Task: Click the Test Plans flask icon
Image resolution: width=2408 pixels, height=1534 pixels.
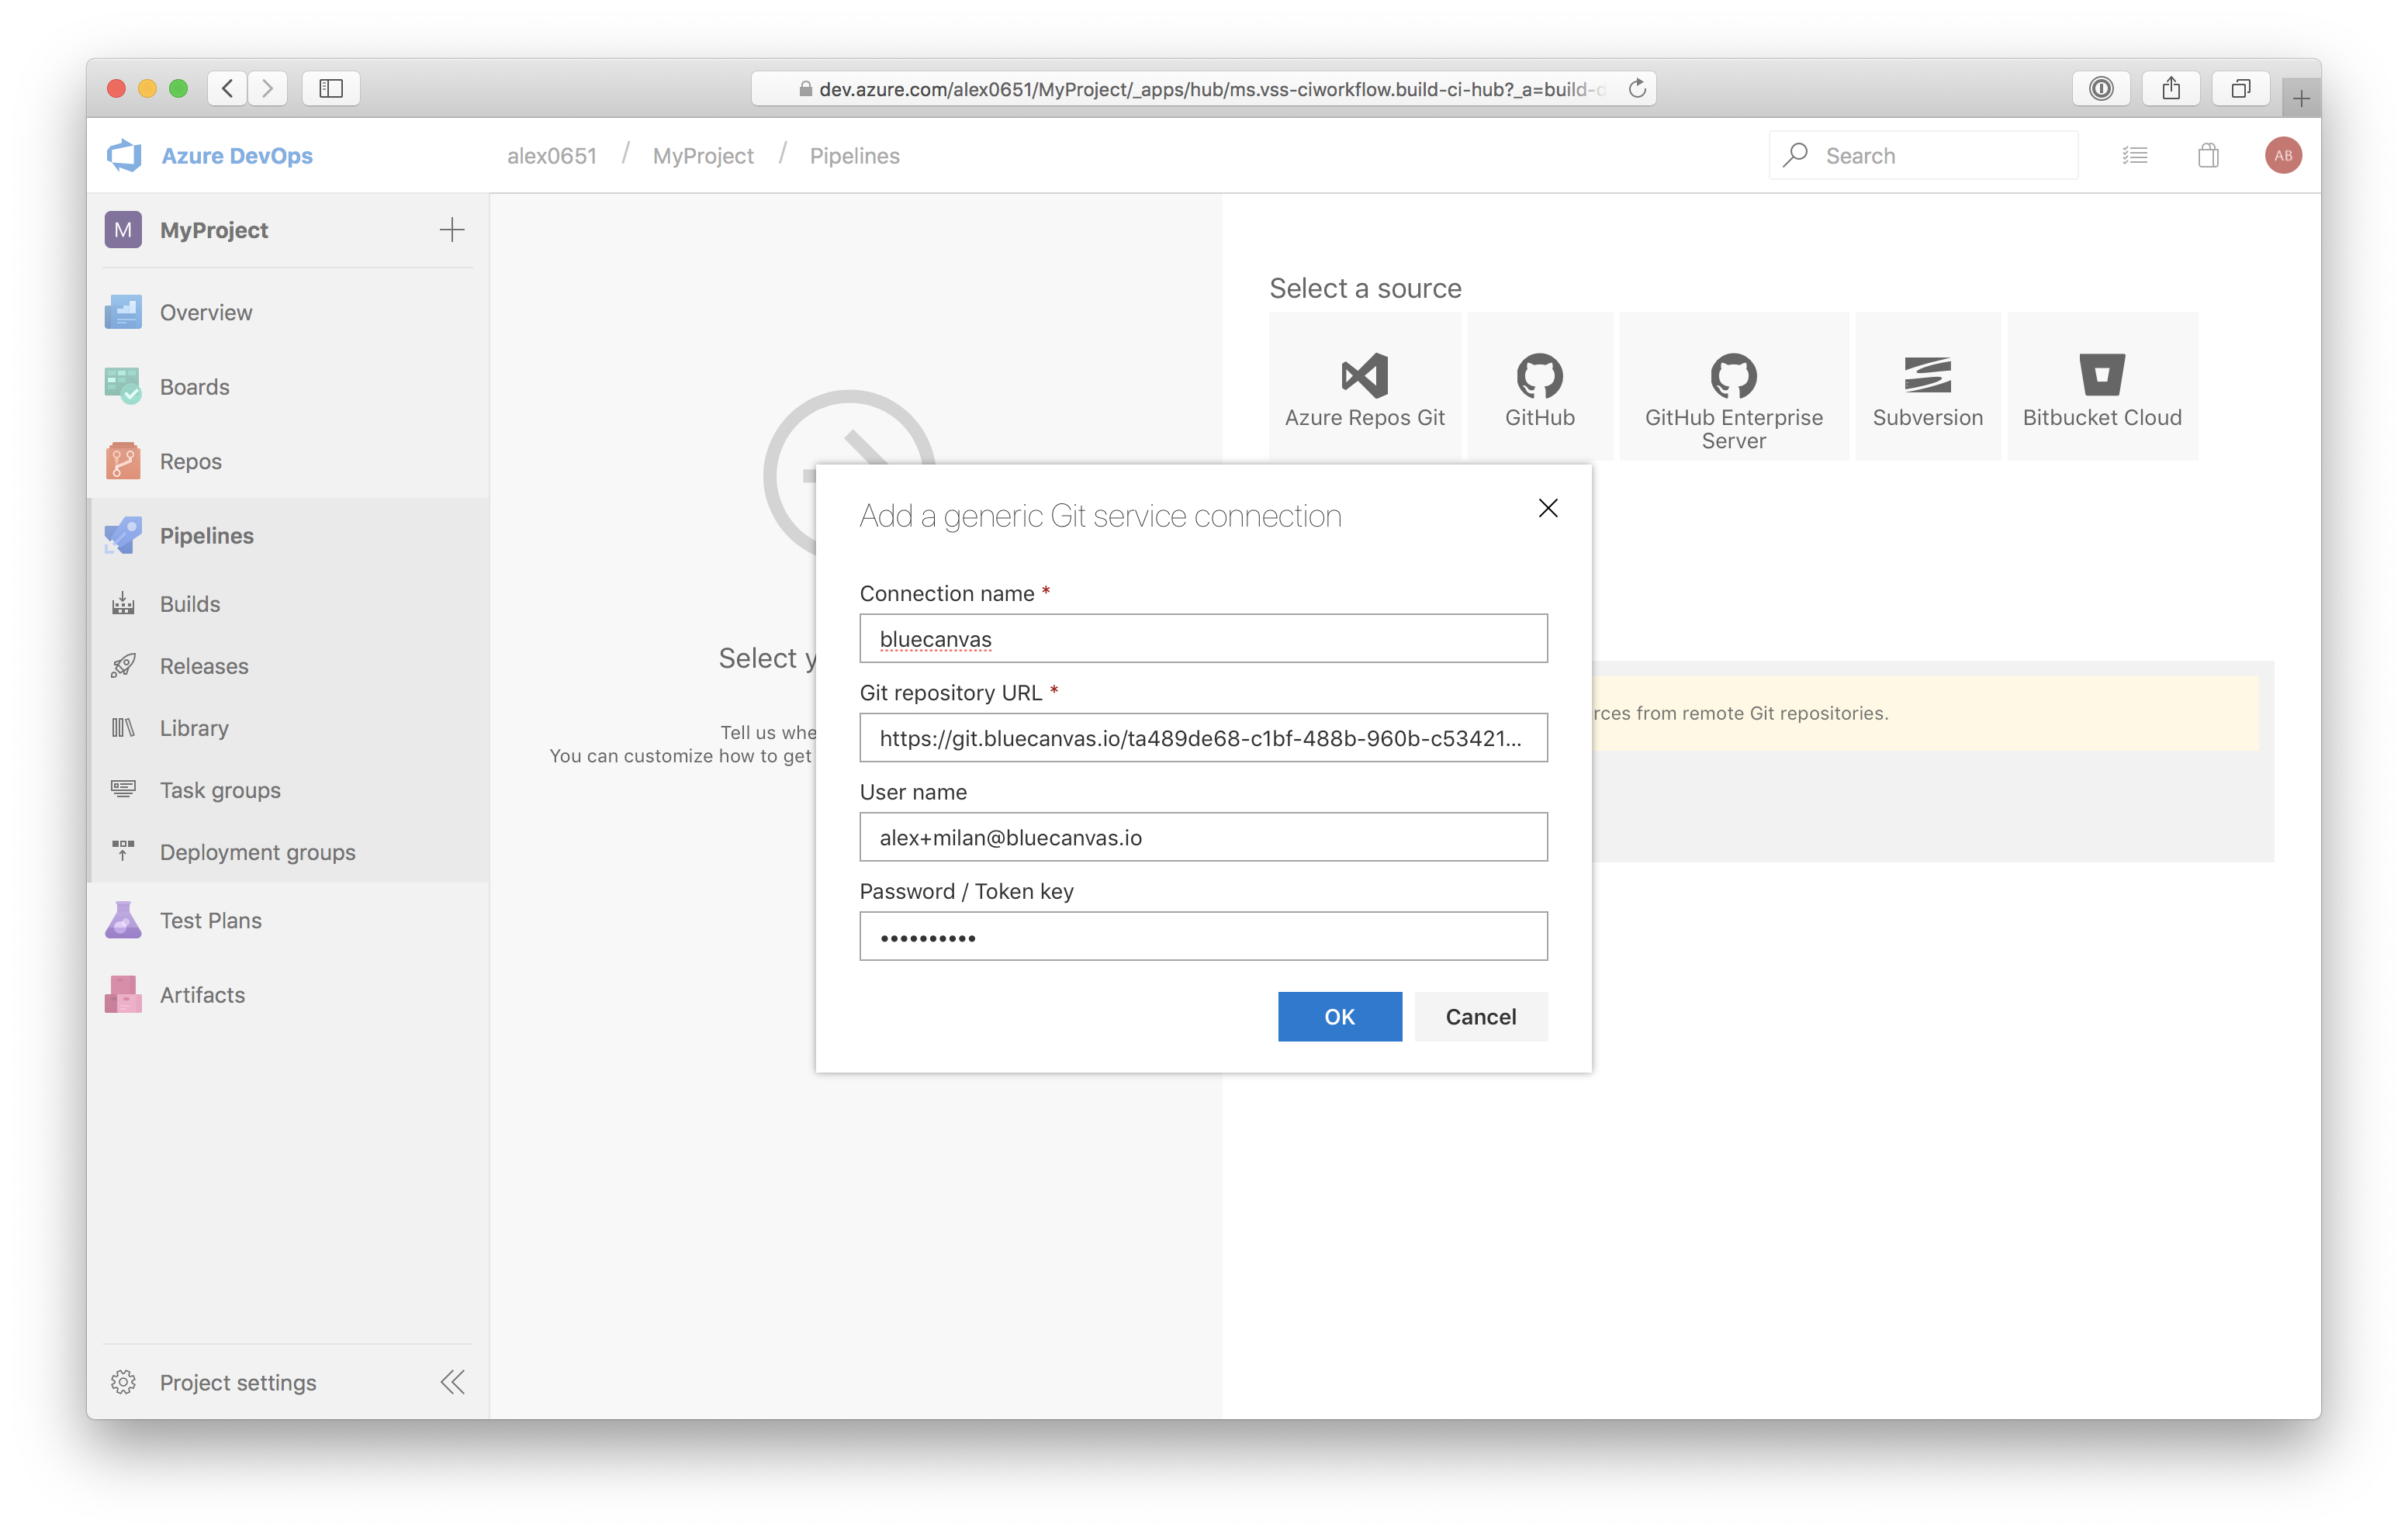Action: [123, 920]
